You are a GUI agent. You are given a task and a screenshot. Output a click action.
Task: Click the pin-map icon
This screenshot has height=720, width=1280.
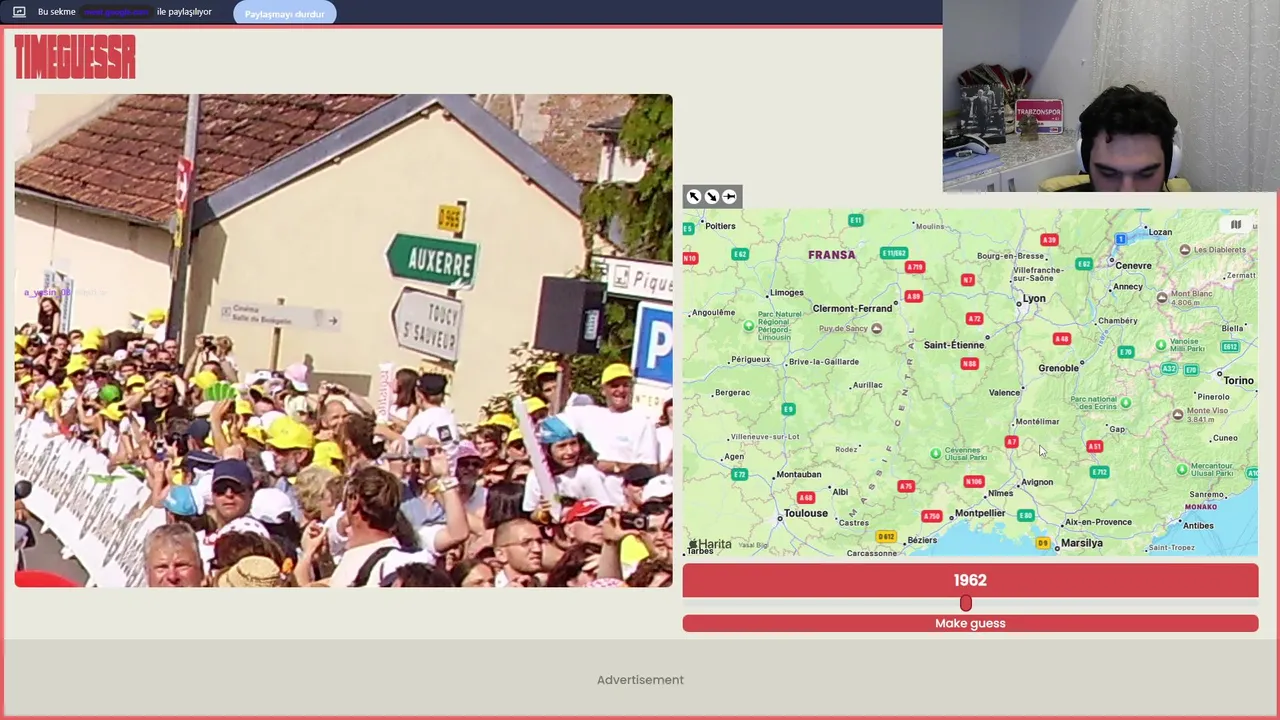(729, 197)
